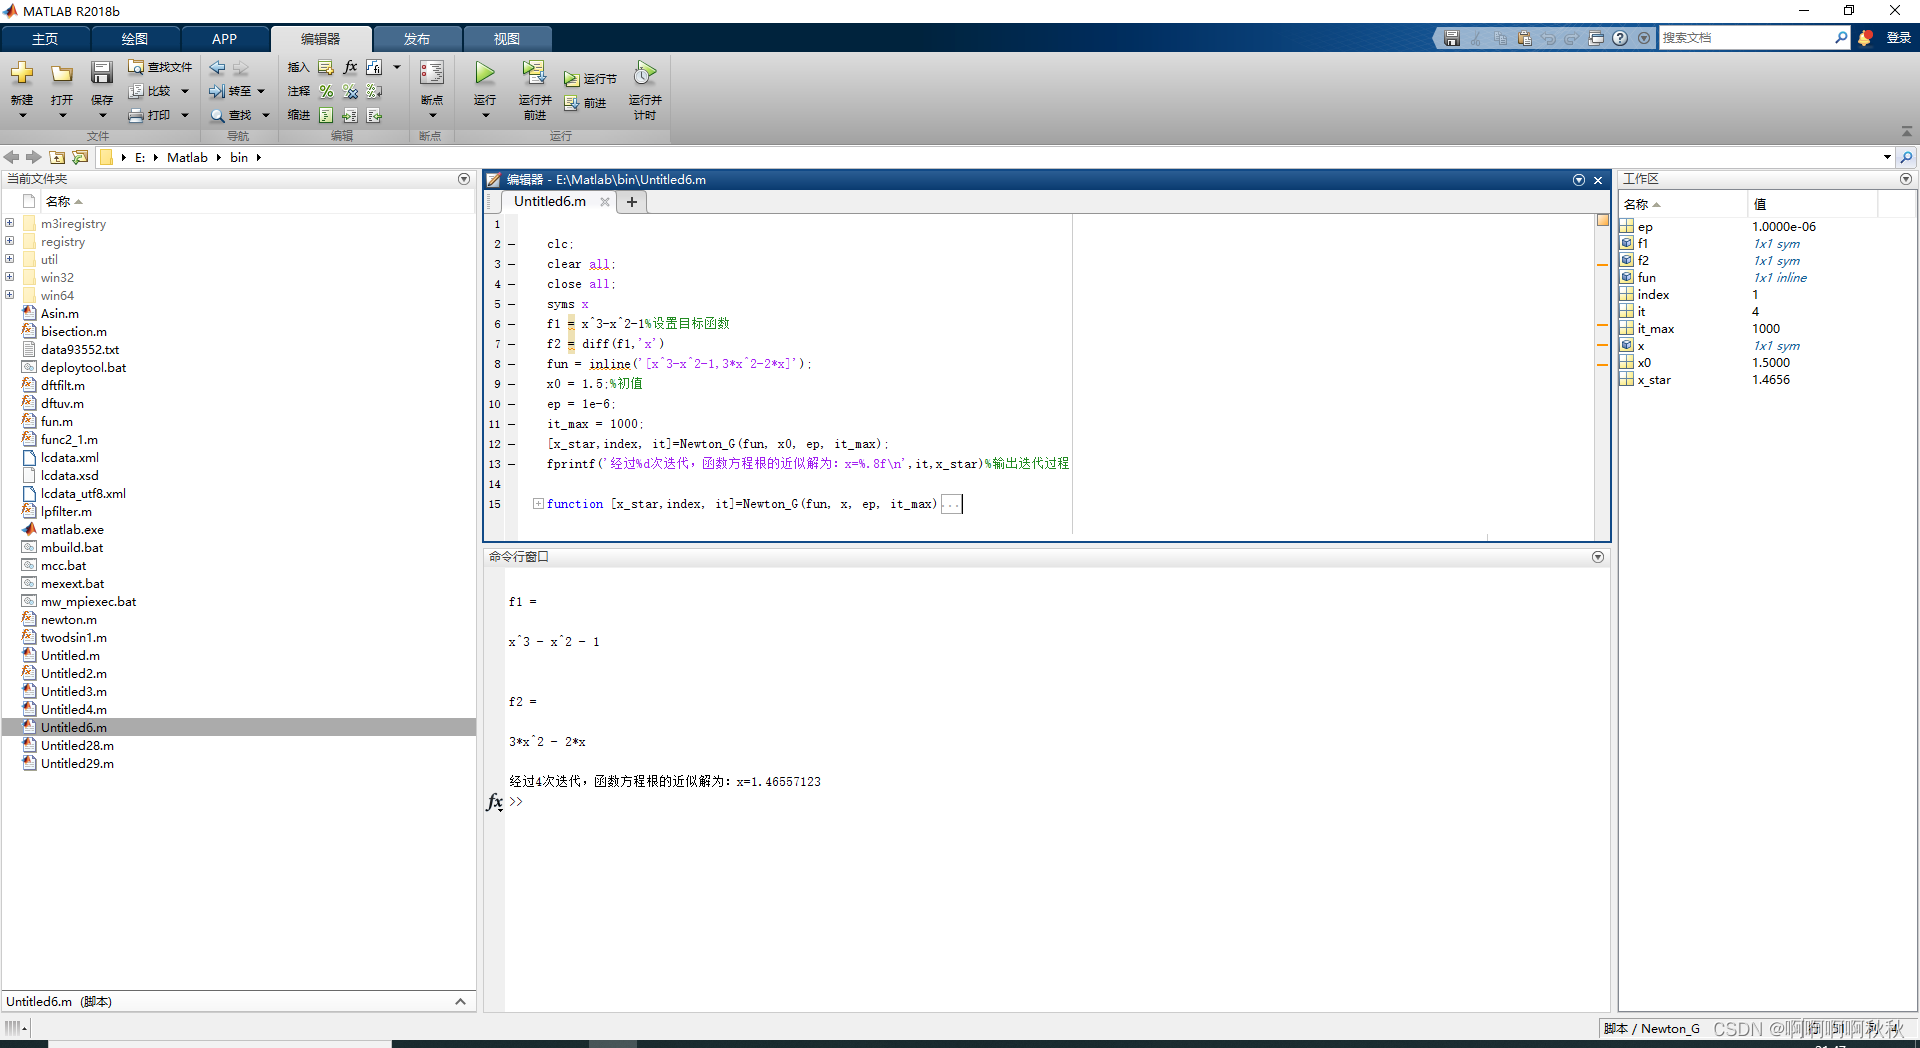Go back with the blue navigation arrow
Image resolution: width=1920 pixels, height=1048 pixels.
pyautogui.click(x=217, y=67)
